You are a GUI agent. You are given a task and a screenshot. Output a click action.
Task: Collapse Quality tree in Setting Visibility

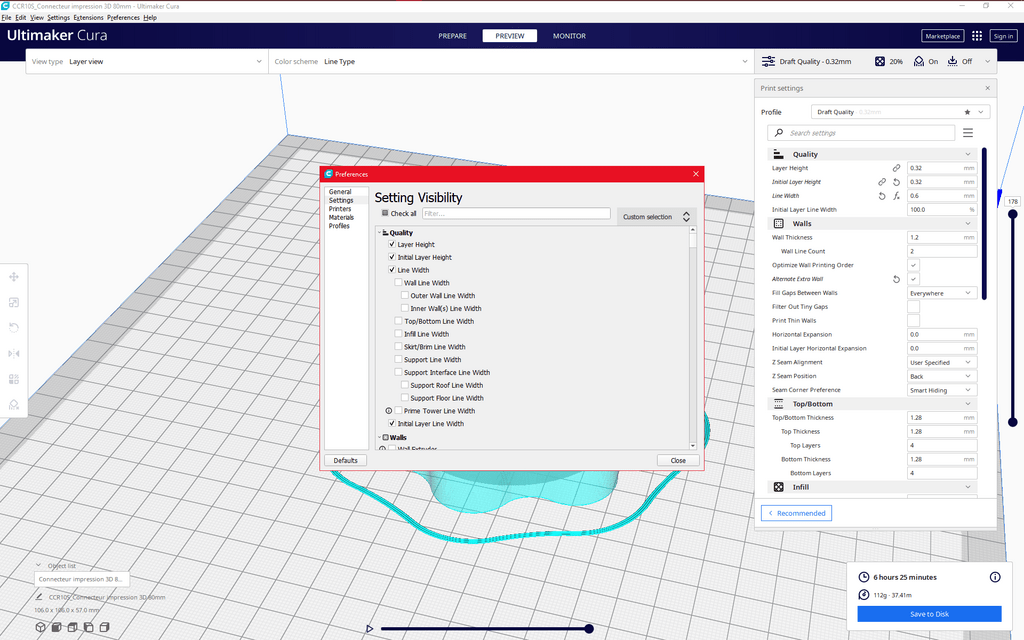click(x=379, y=232)
